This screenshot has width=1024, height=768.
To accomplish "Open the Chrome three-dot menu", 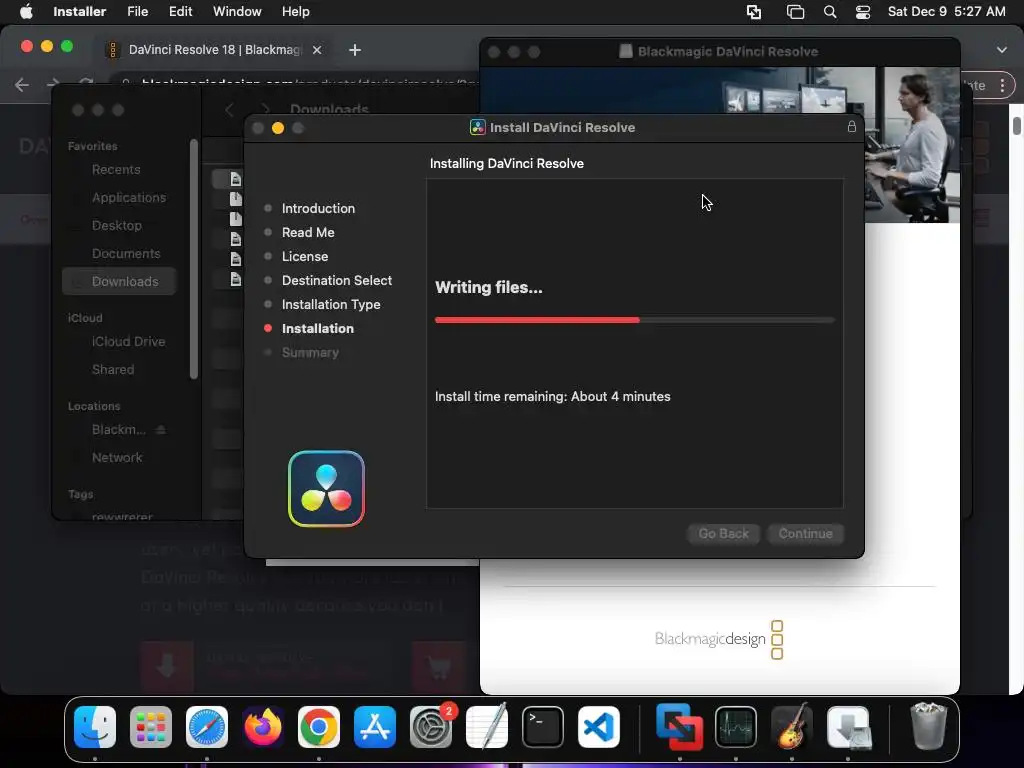I will [1002, 85].
